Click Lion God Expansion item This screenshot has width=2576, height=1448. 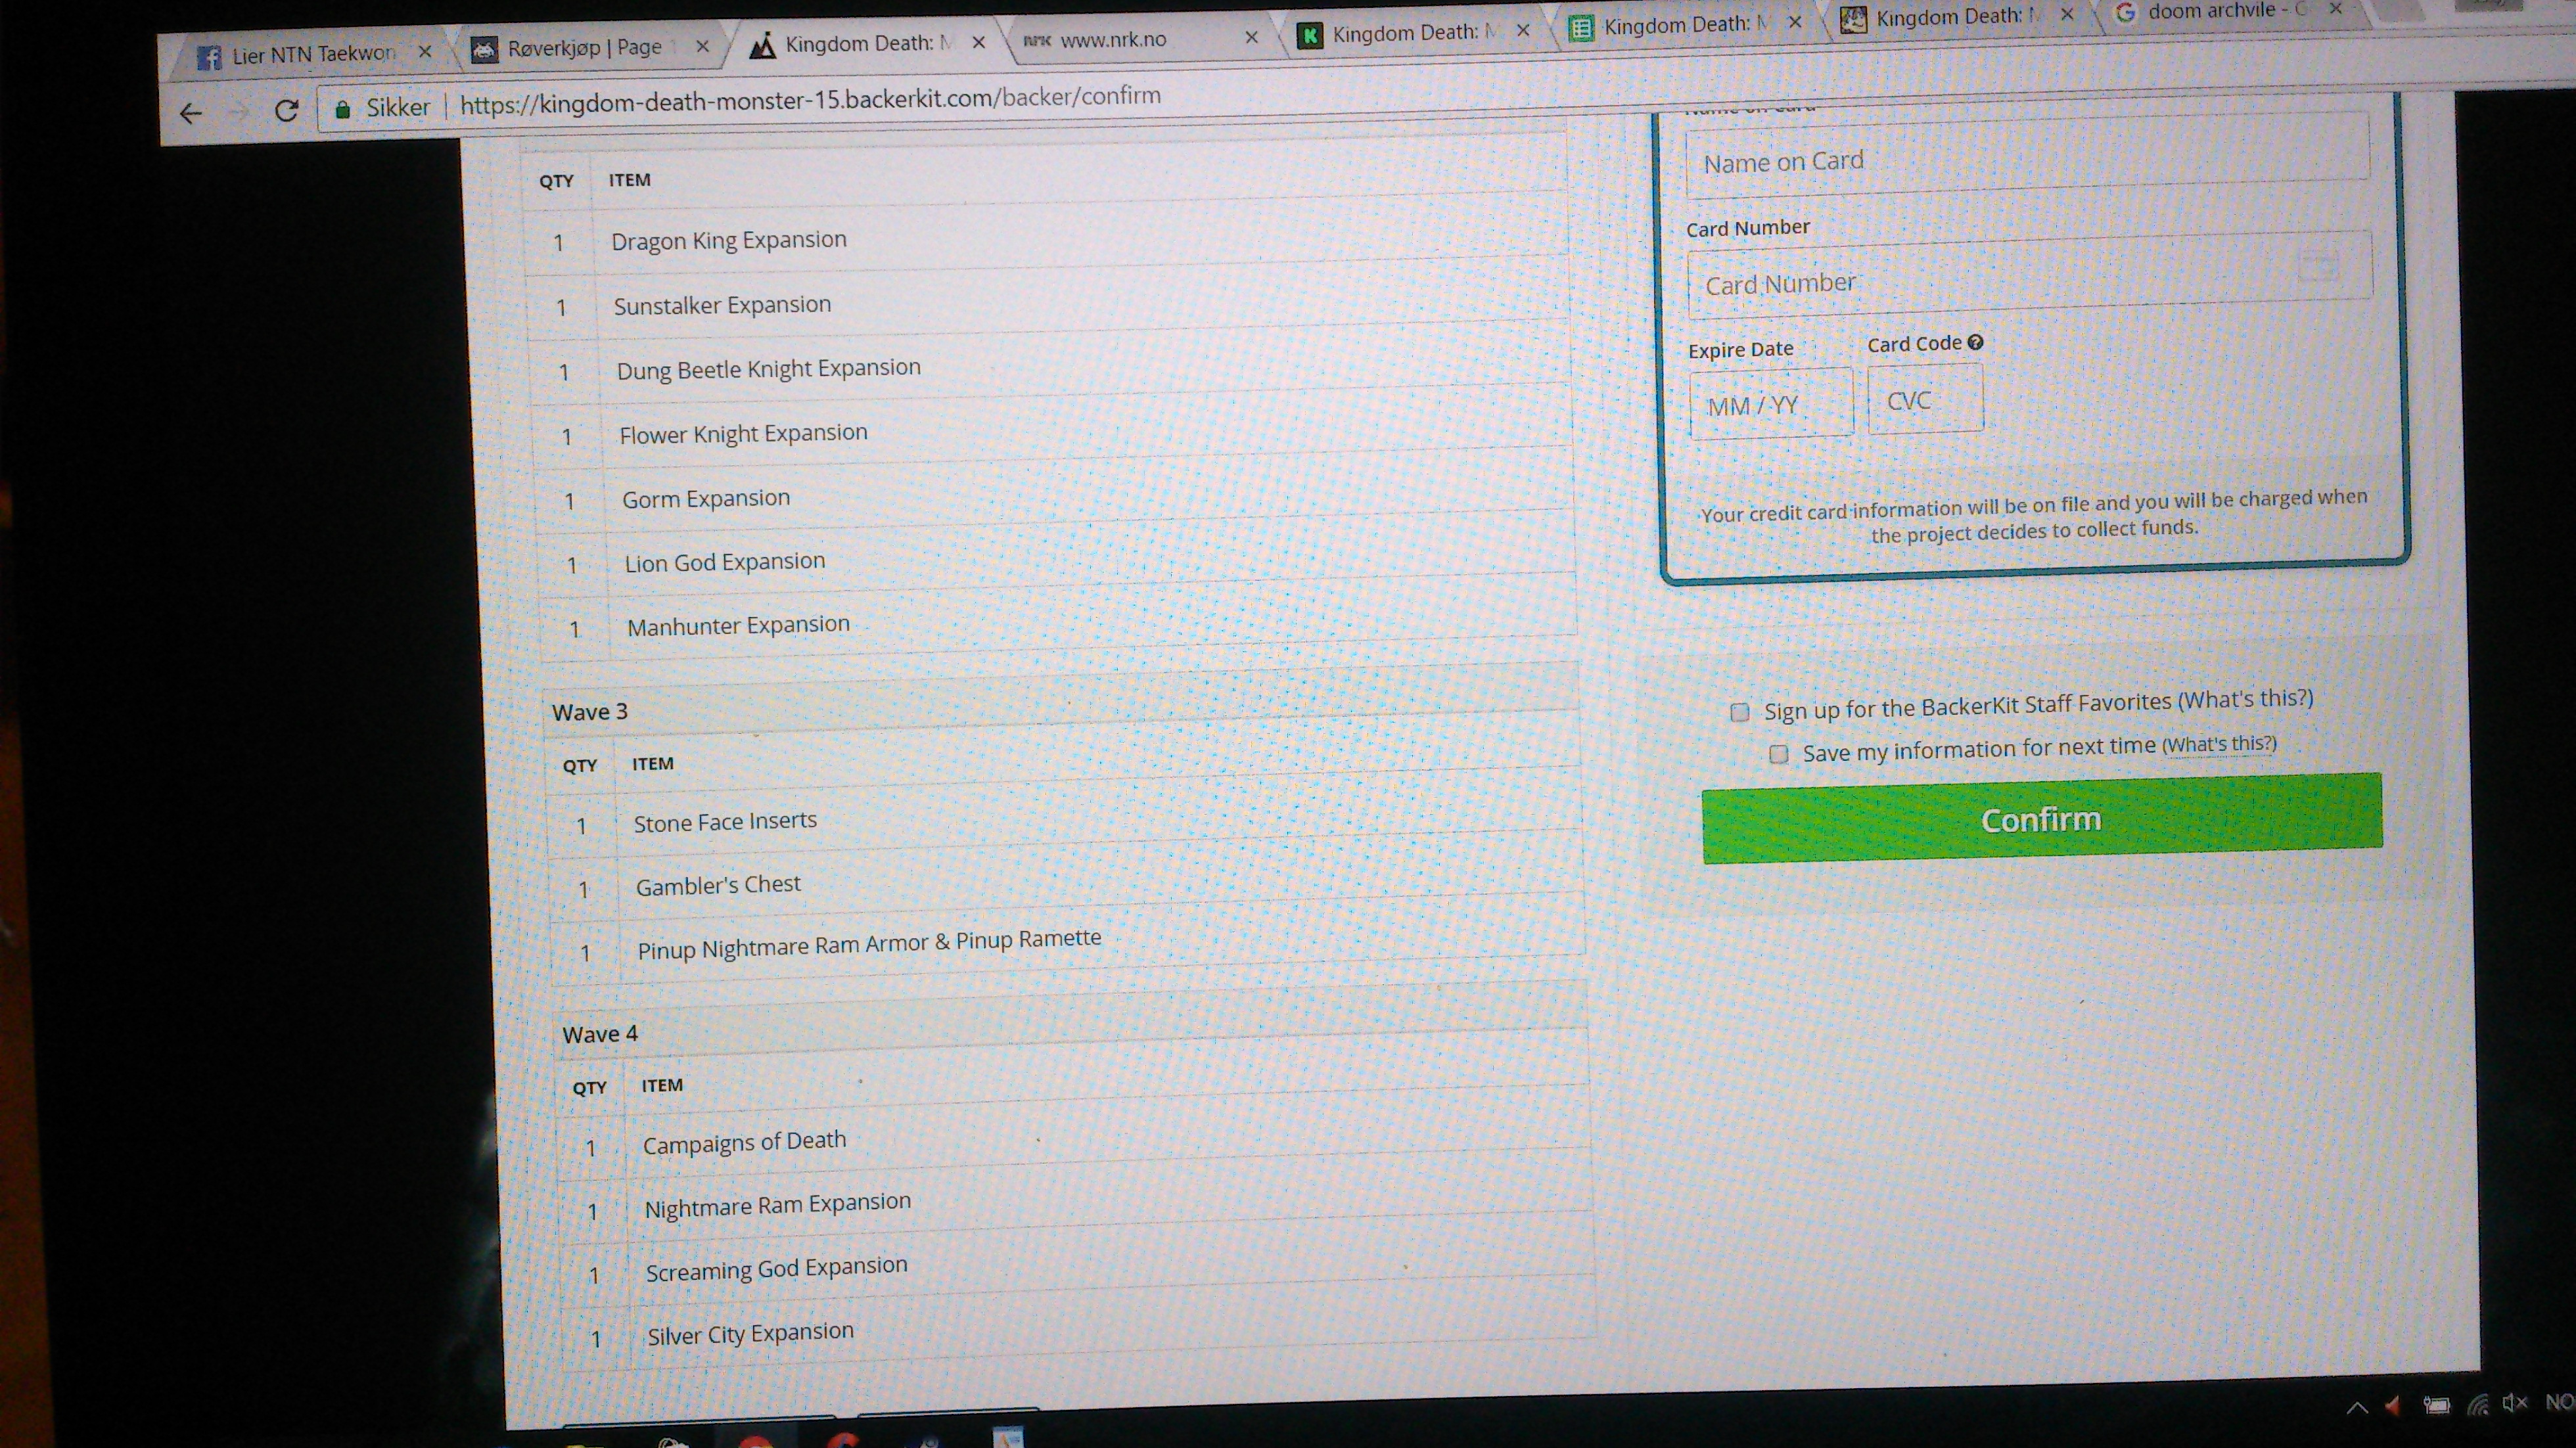(725, 562)
